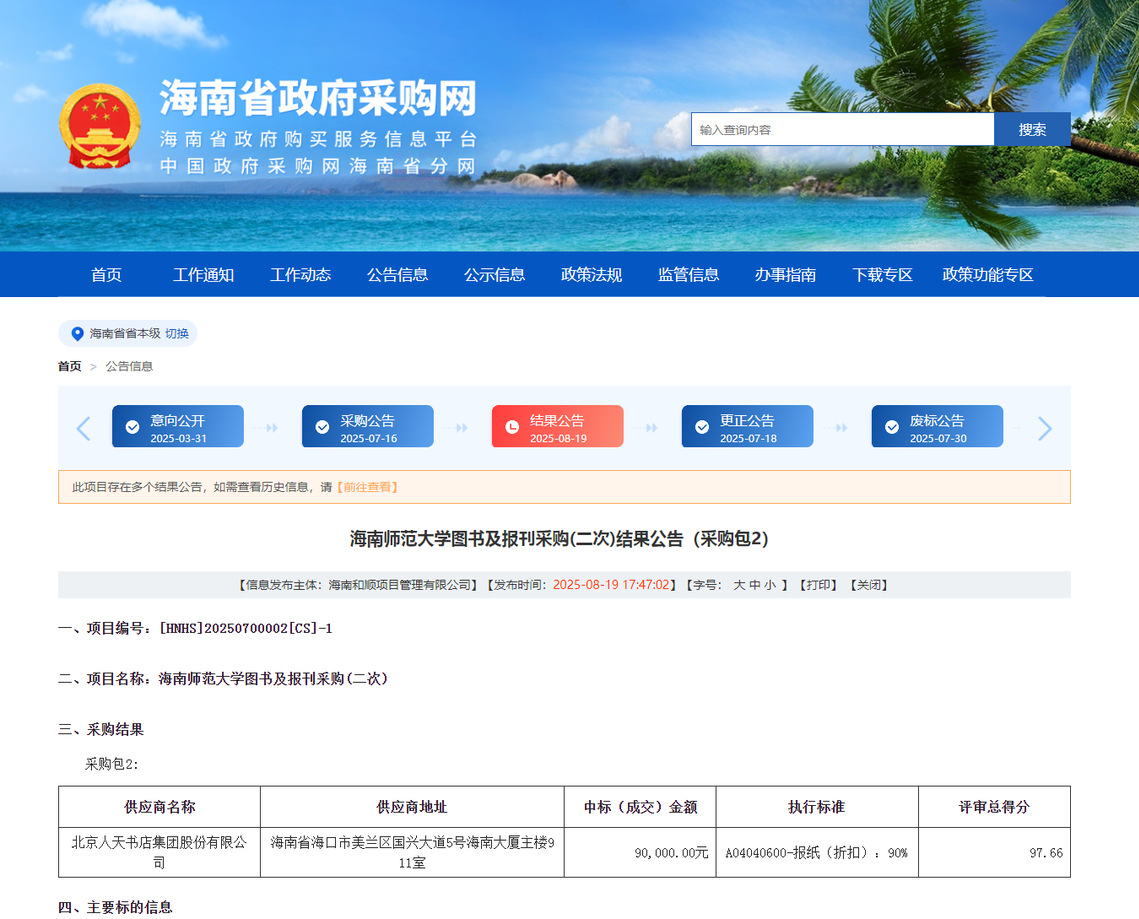The width and height of the screenshot is (1139, 919).
Task: Follow the 前往查看 history link
Action: pyautogui.click(x=367, y=487)
